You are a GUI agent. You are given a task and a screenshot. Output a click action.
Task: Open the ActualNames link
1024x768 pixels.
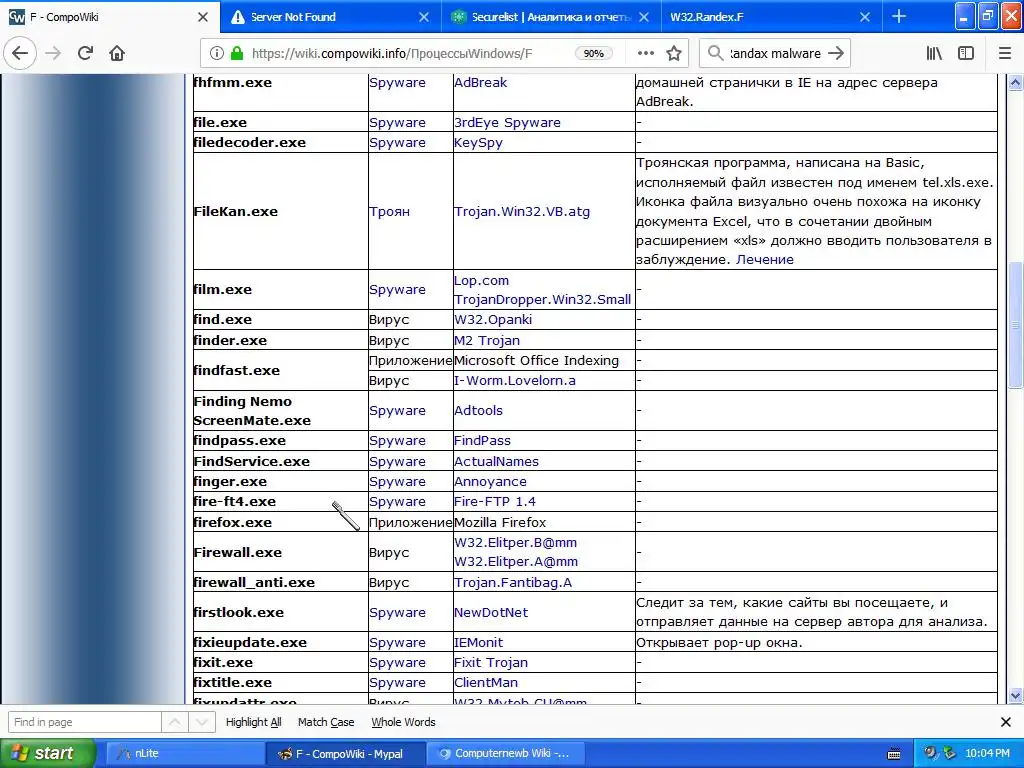point(496,461)
